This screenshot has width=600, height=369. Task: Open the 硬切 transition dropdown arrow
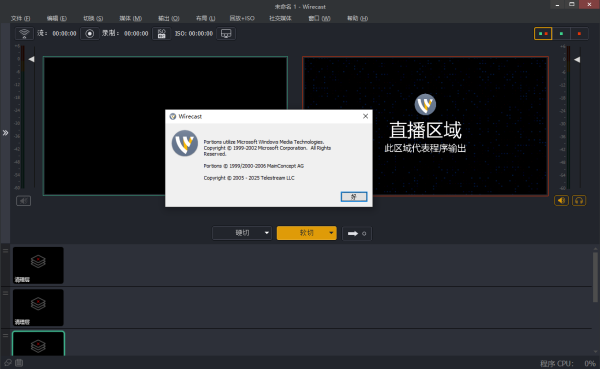pos(267,233)
